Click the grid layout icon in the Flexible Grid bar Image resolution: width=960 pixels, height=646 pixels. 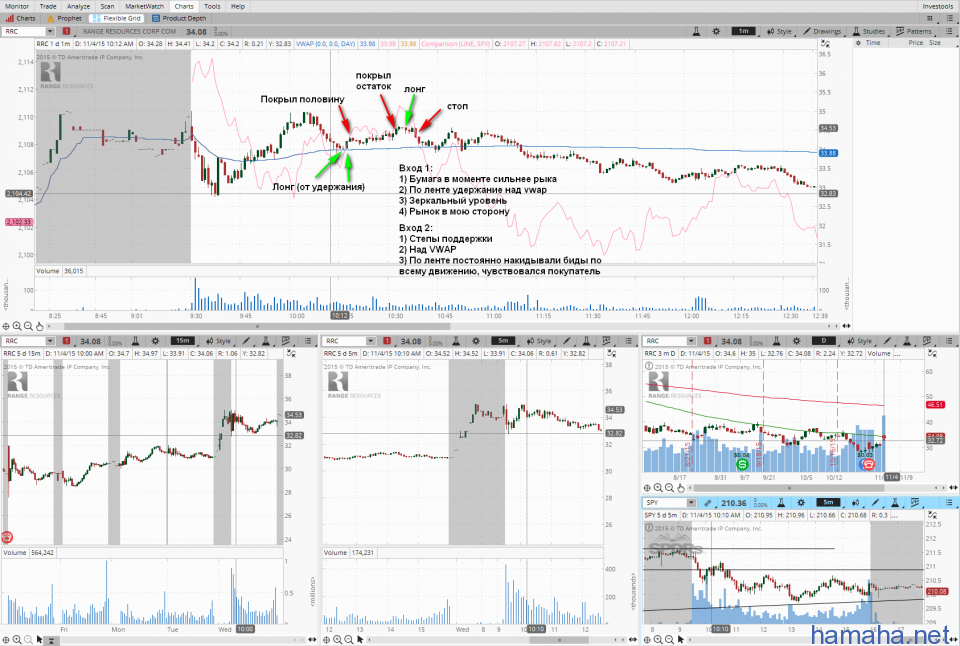tap(930, 18)
